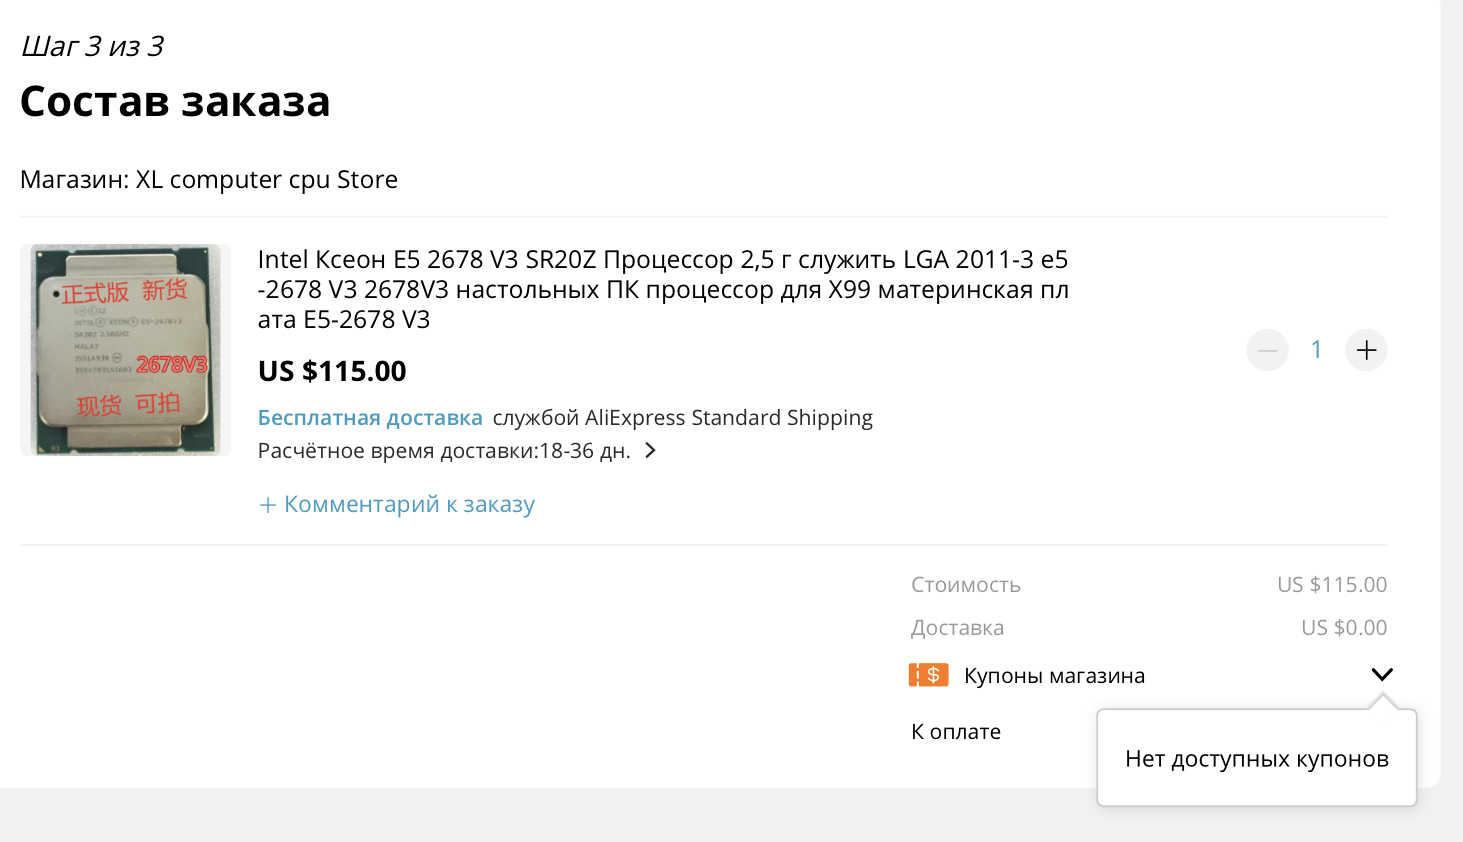The image size is (1463, 842).
Task: Click the Купоны магазина label
Action: point(1054,676)
